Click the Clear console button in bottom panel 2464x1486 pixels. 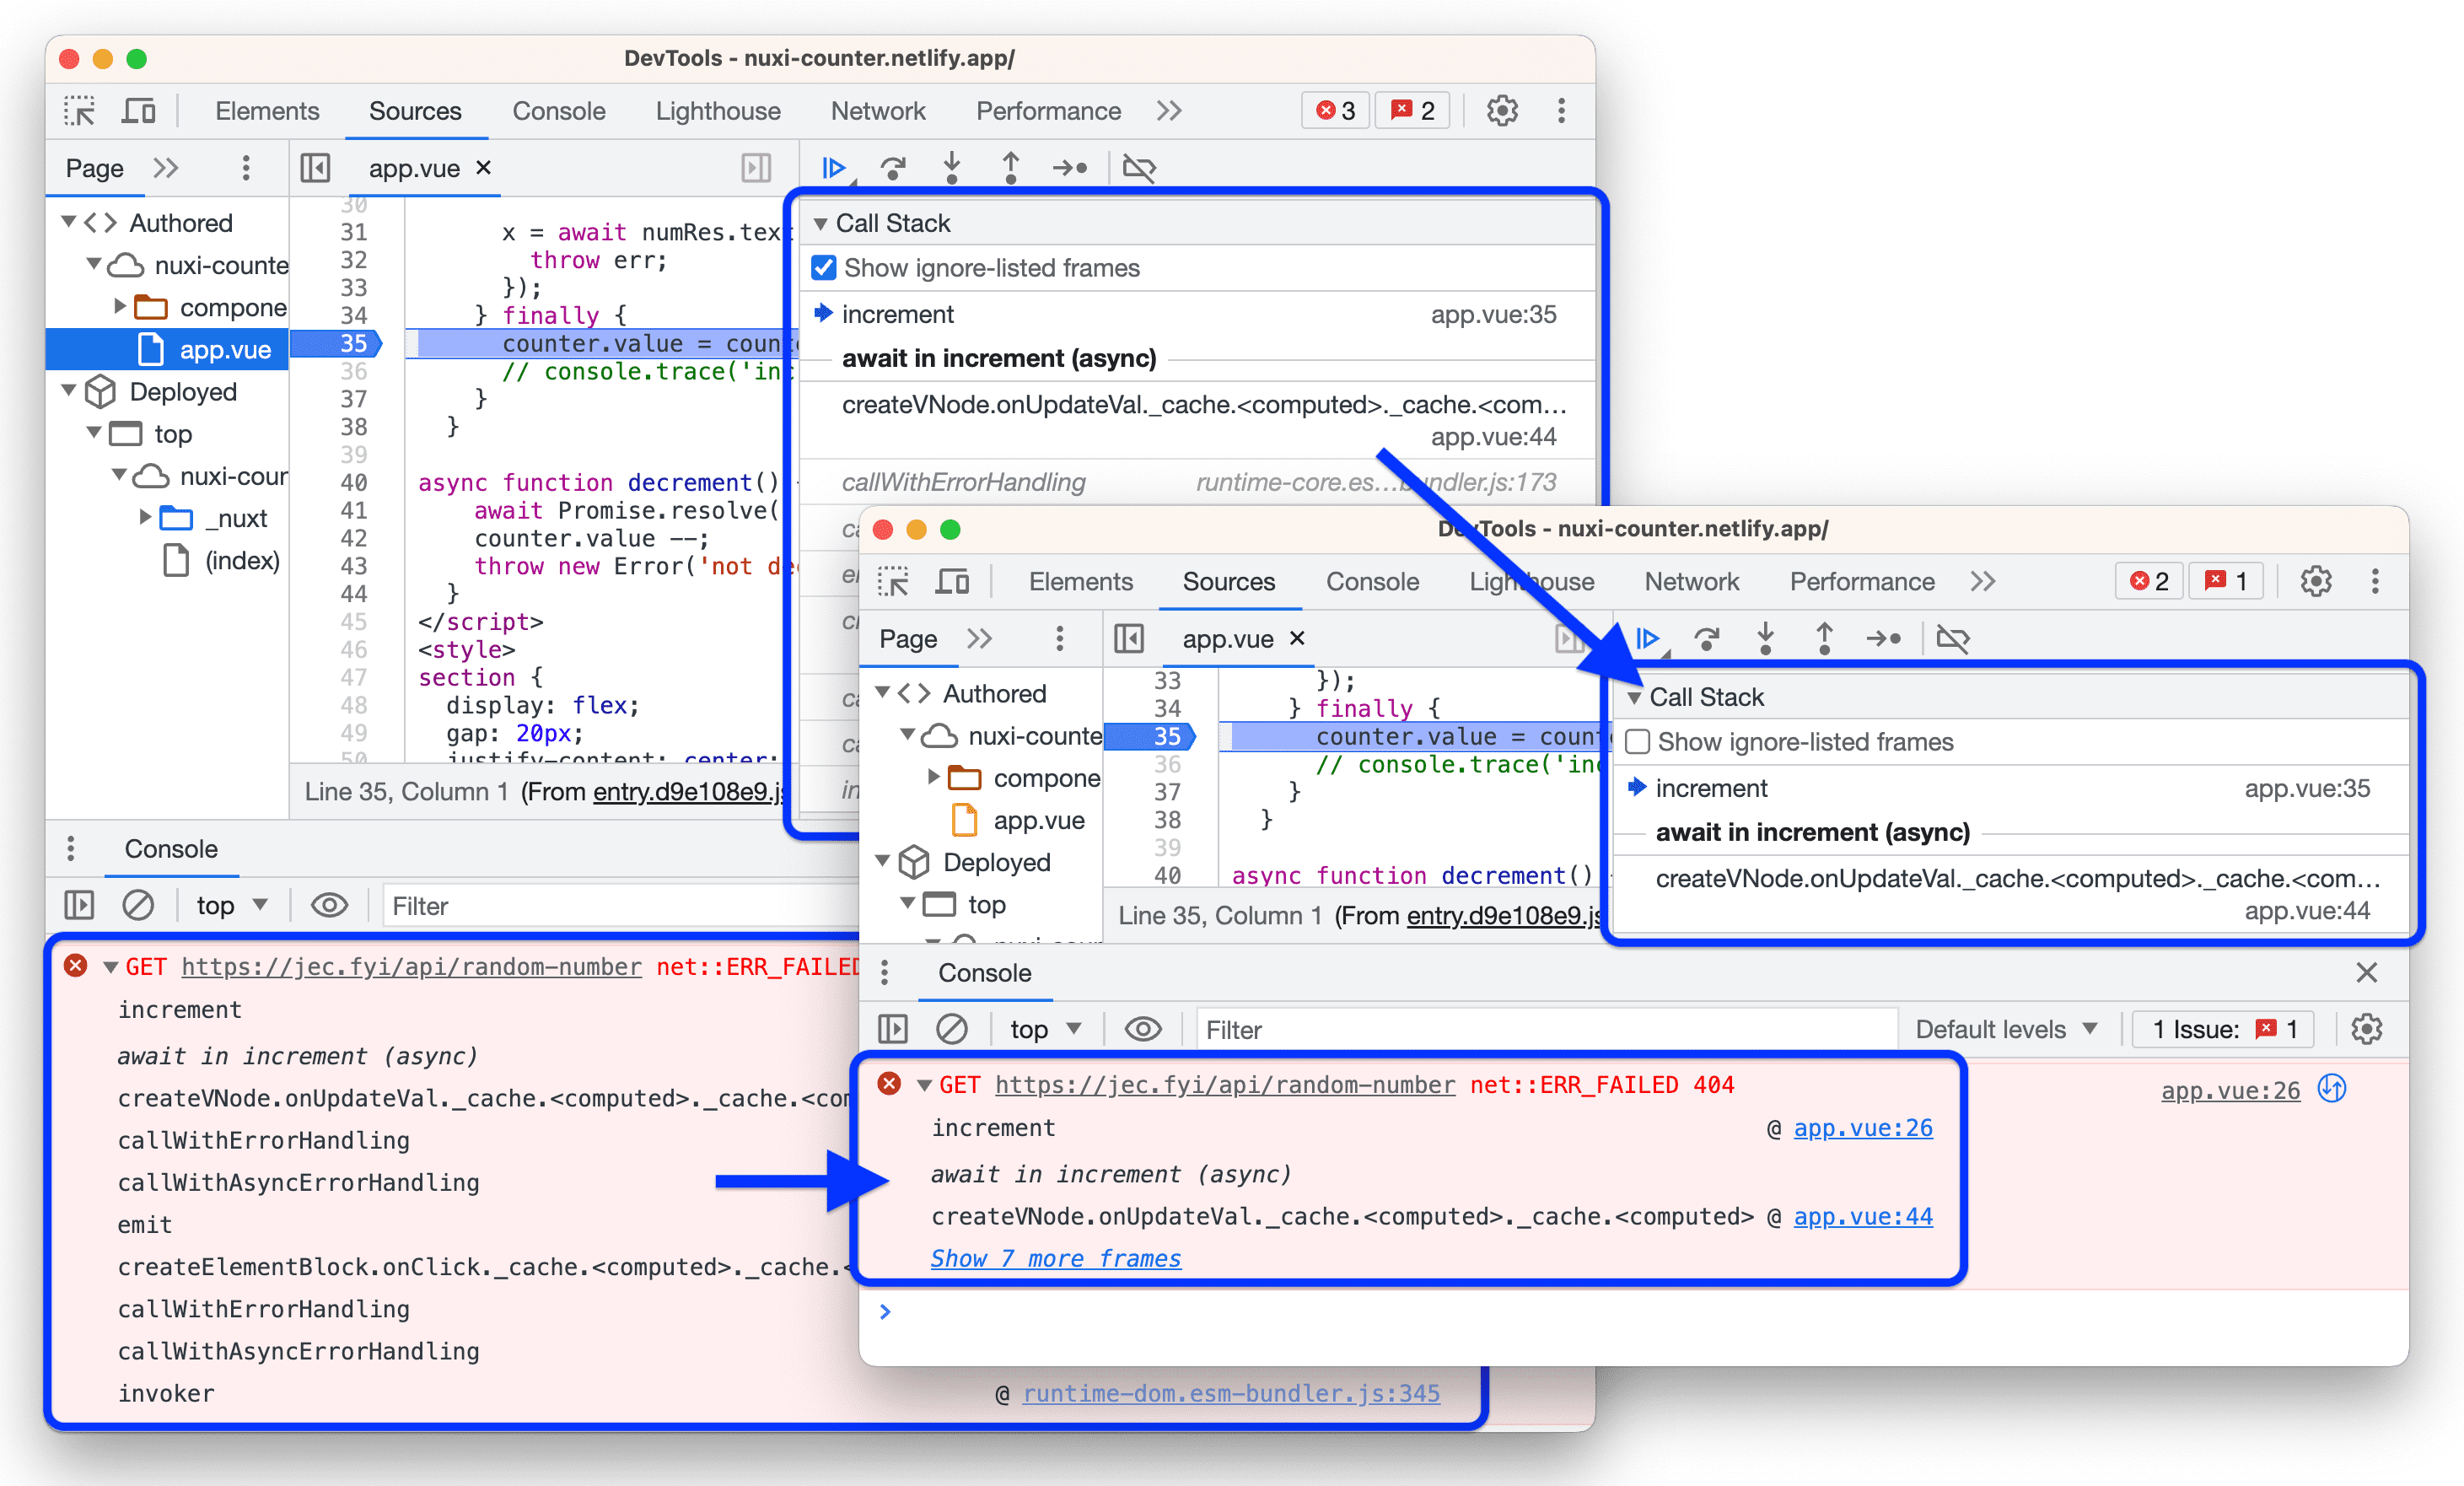[x=947, y=1028]
